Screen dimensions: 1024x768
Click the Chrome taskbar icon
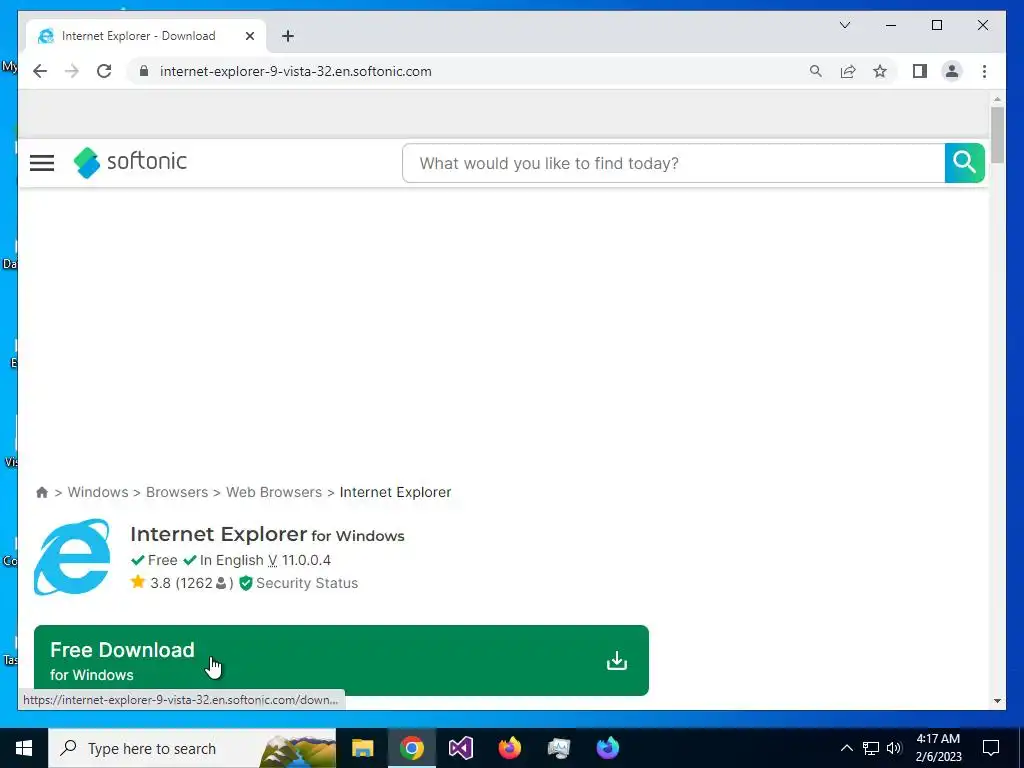411,748
